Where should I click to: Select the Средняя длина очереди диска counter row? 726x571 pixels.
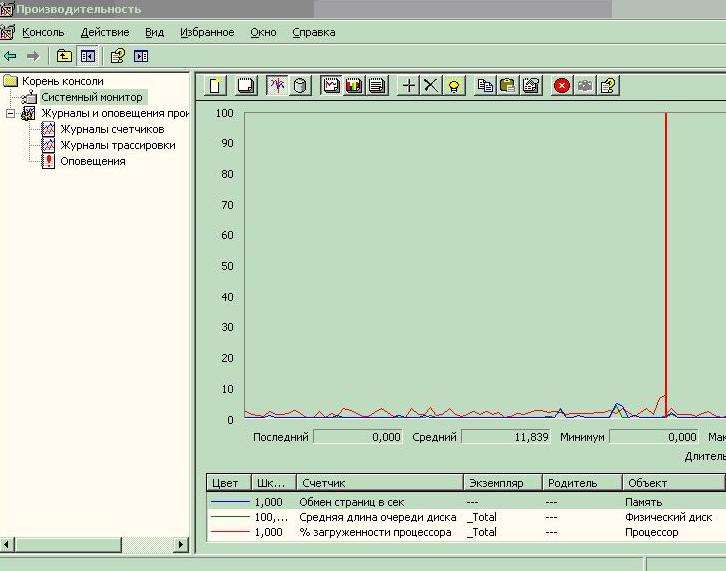466,517
